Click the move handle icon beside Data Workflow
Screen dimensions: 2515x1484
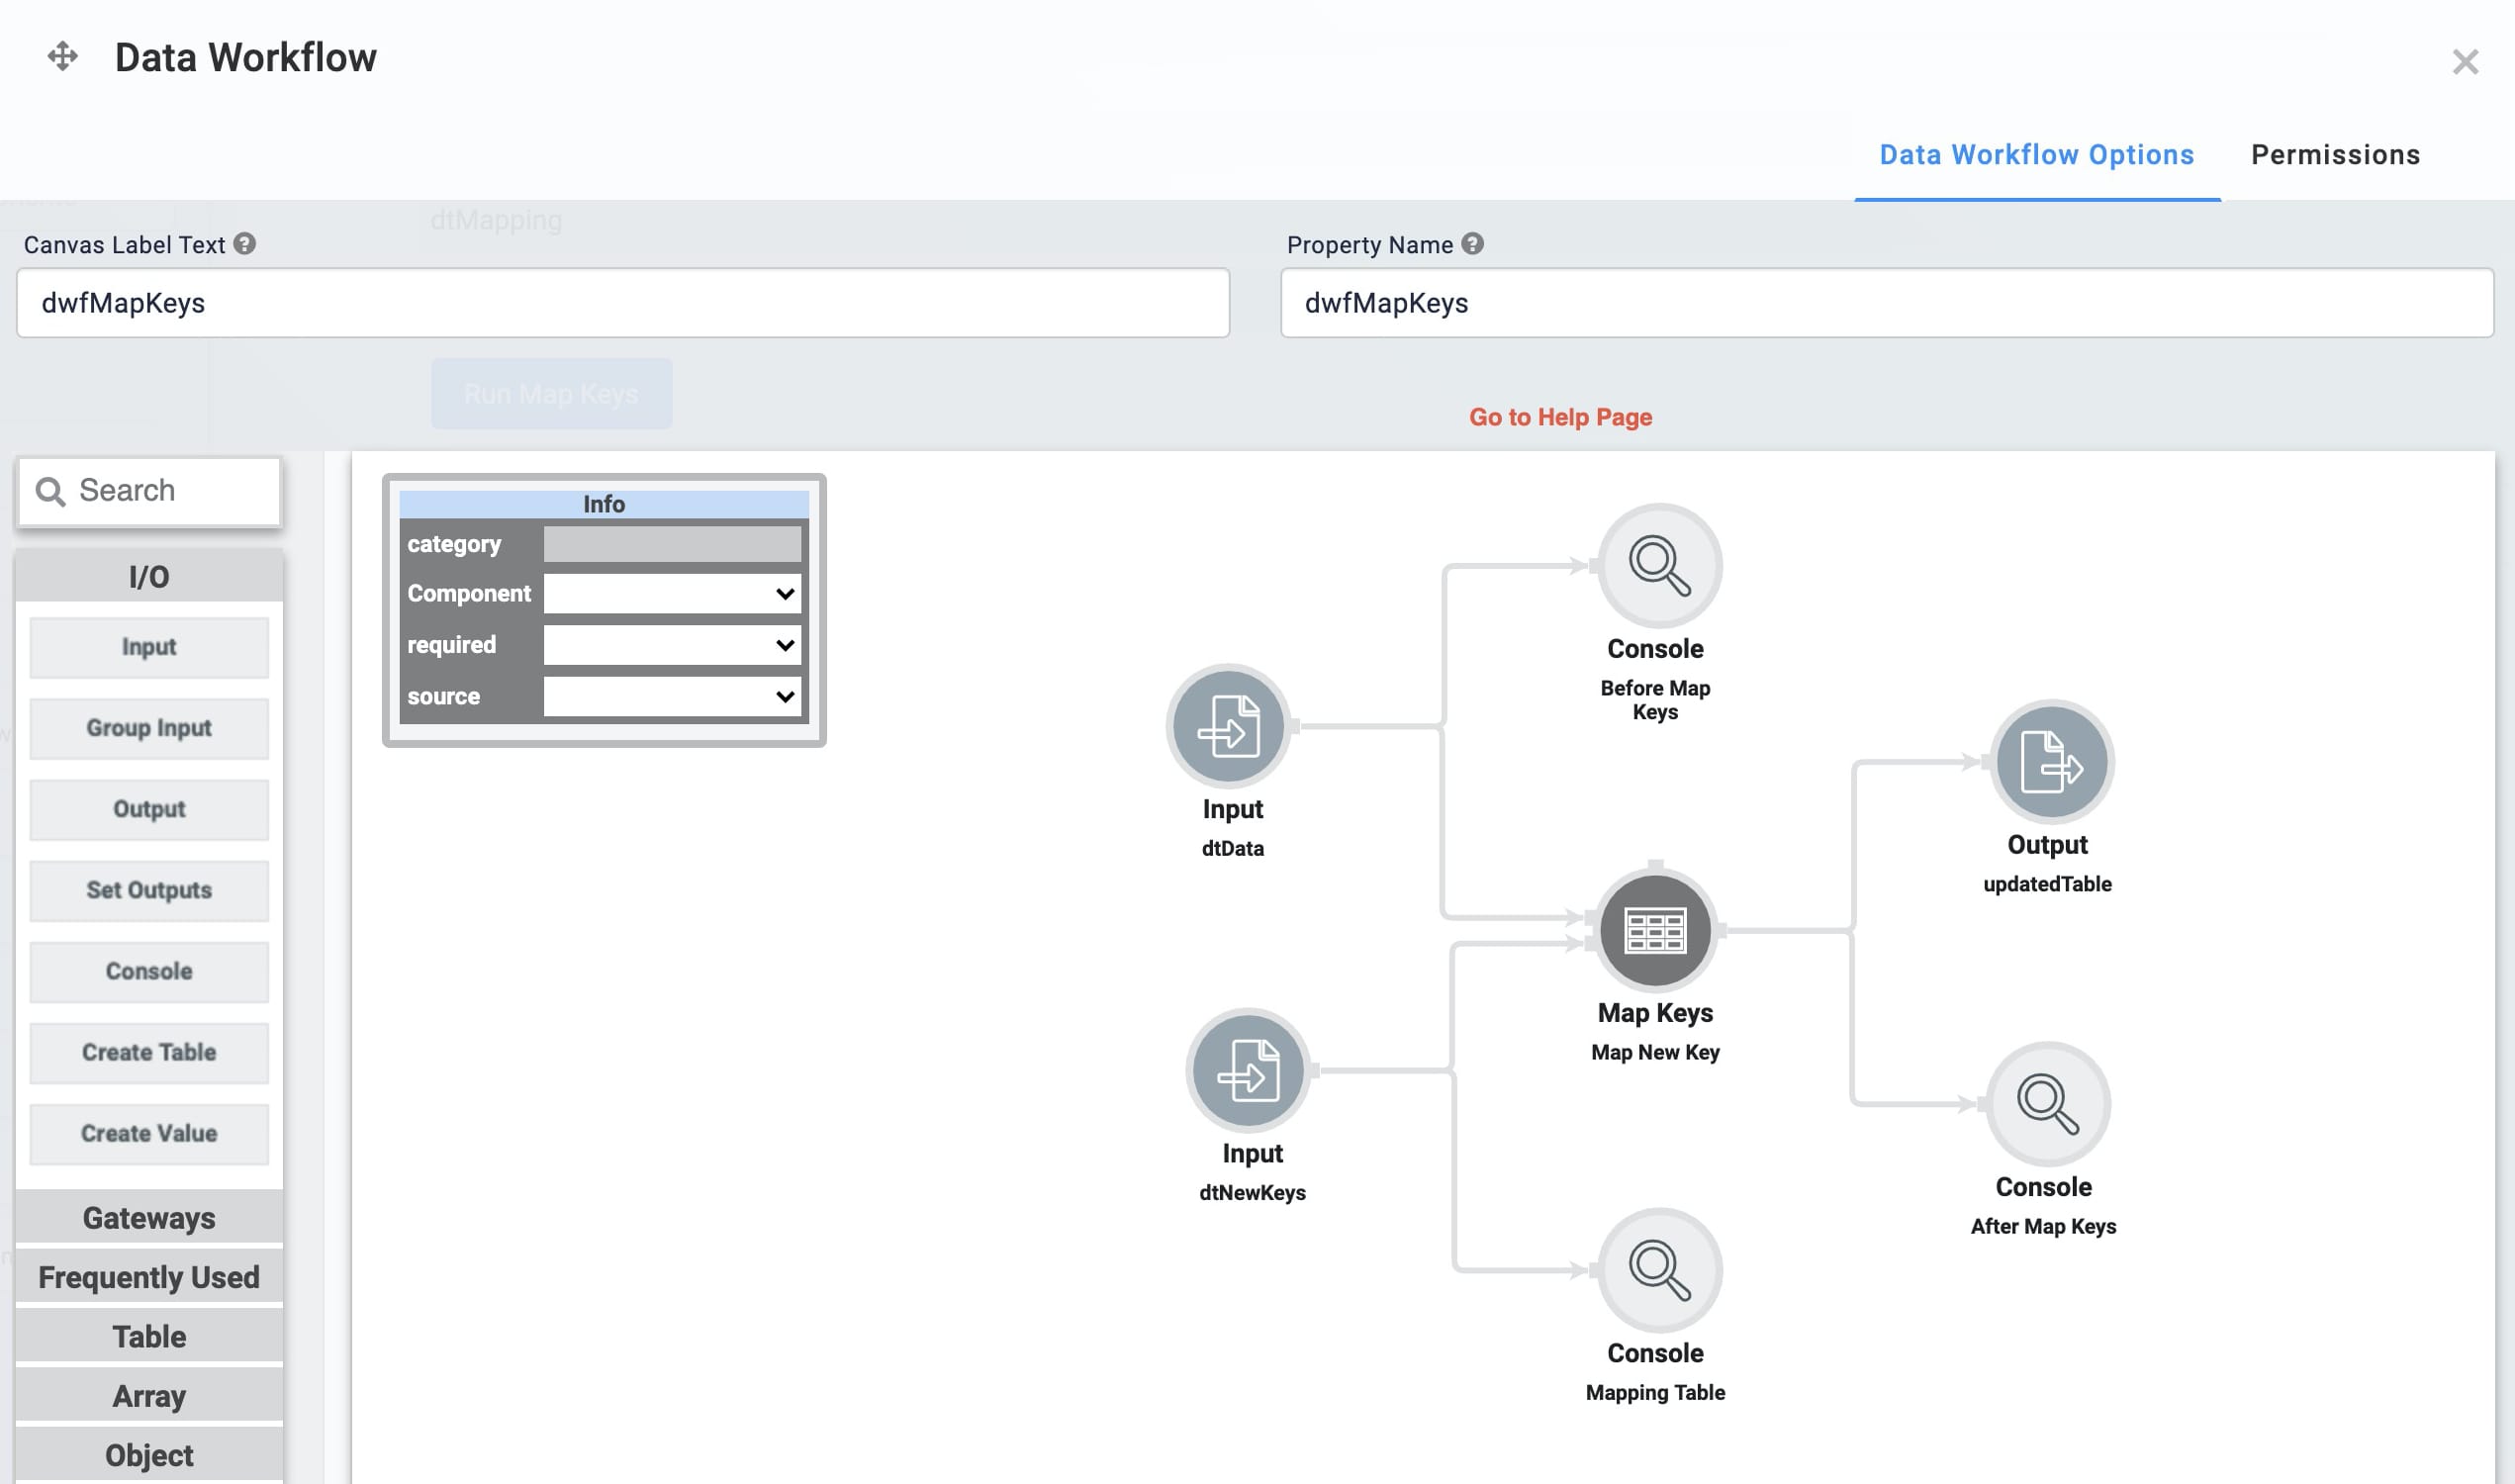point(62,56)
